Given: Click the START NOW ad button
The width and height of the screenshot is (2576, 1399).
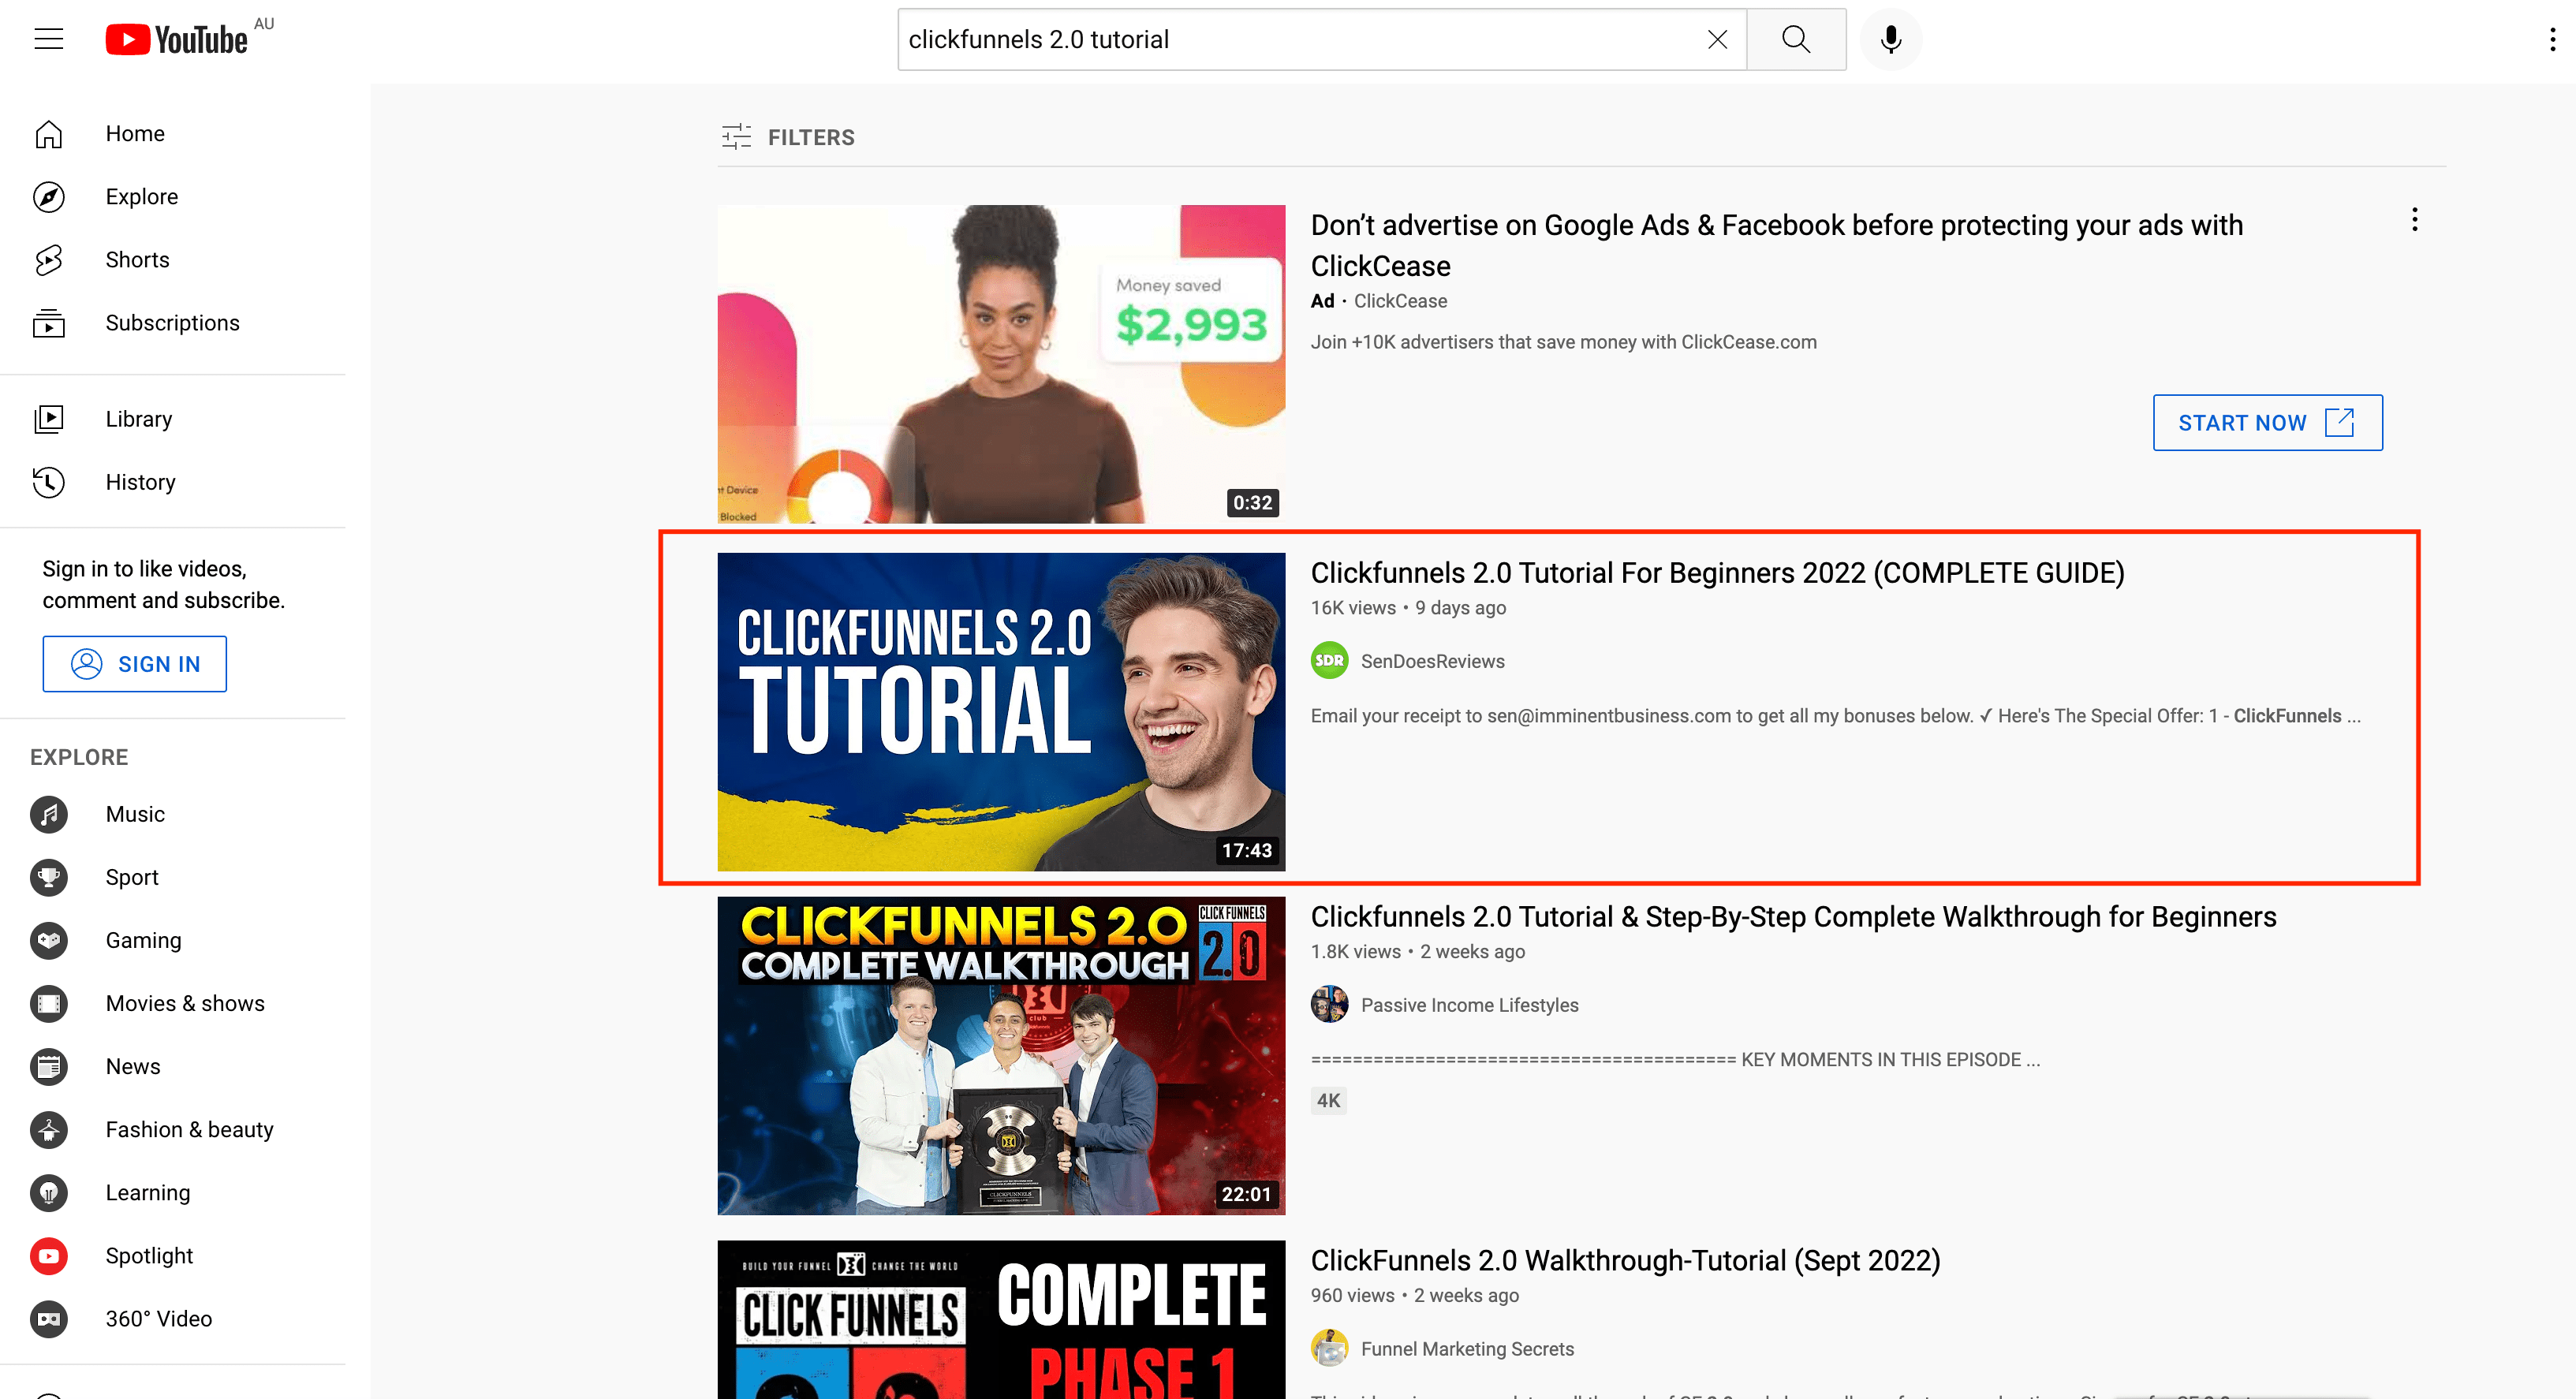Looking at the screenshot, I should point(2267,422).
